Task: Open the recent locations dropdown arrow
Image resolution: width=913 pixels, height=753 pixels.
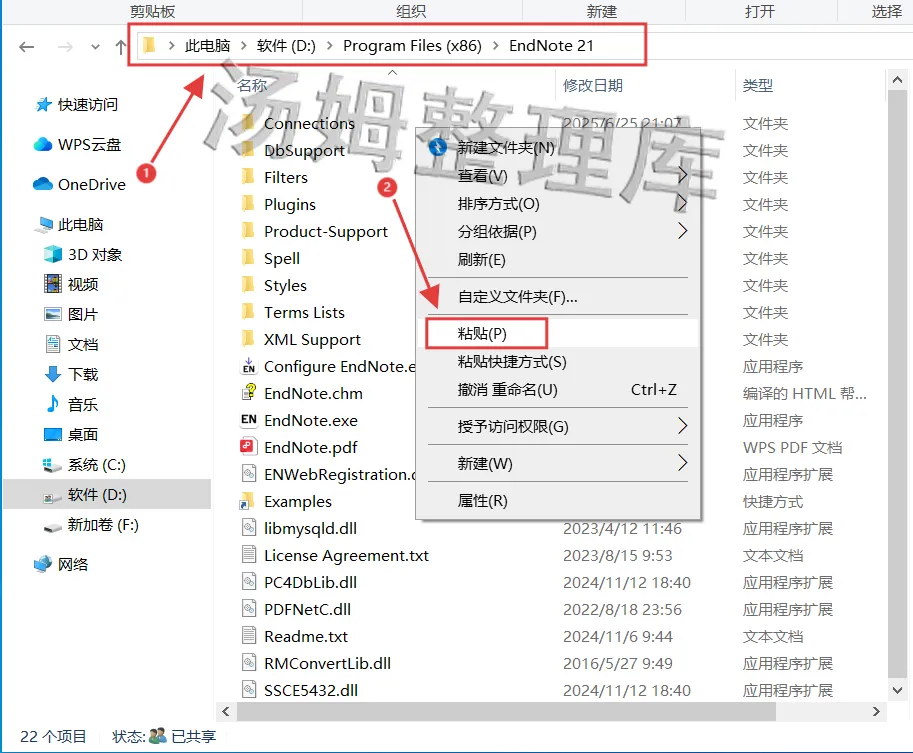Action: 95,47
